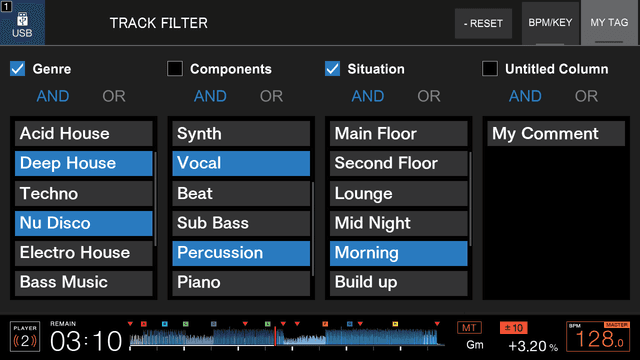Click the MASTER BPM 128.0 display
The height and width of the screenshot is (360, 640).
tap(598, 337)
